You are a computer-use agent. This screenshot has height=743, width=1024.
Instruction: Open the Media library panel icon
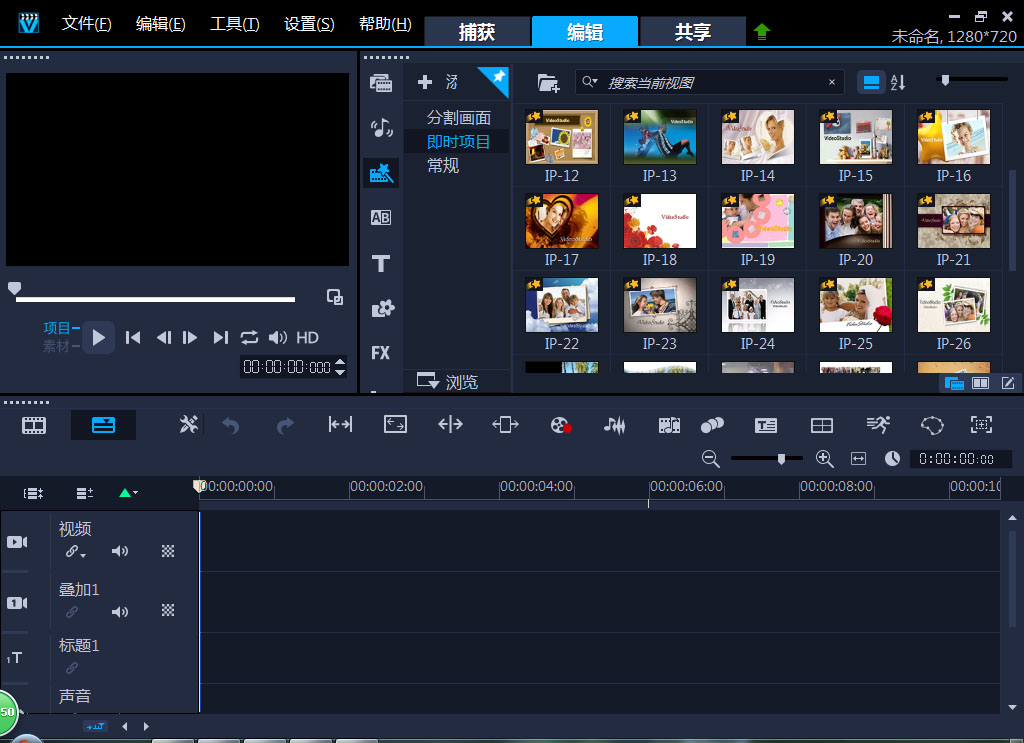point(380,83)
